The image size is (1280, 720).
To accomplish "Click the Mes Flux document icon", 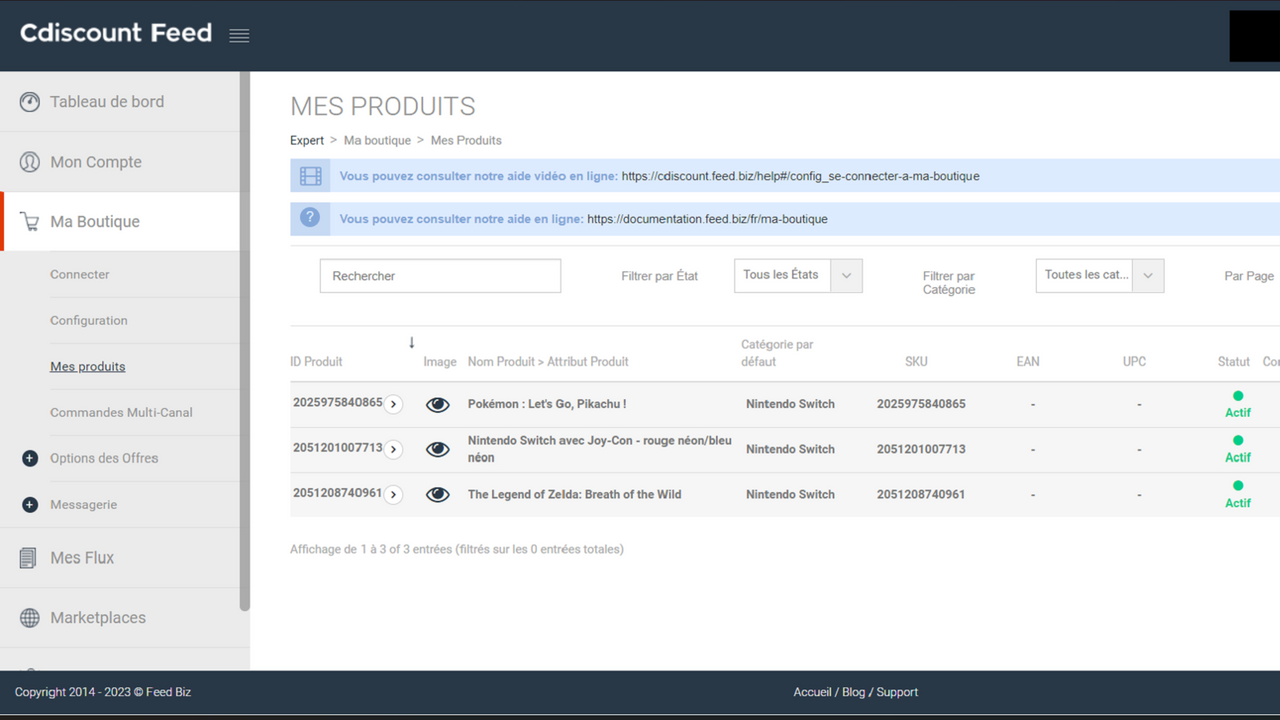I will pyautogui.click(x=29, y=558).
